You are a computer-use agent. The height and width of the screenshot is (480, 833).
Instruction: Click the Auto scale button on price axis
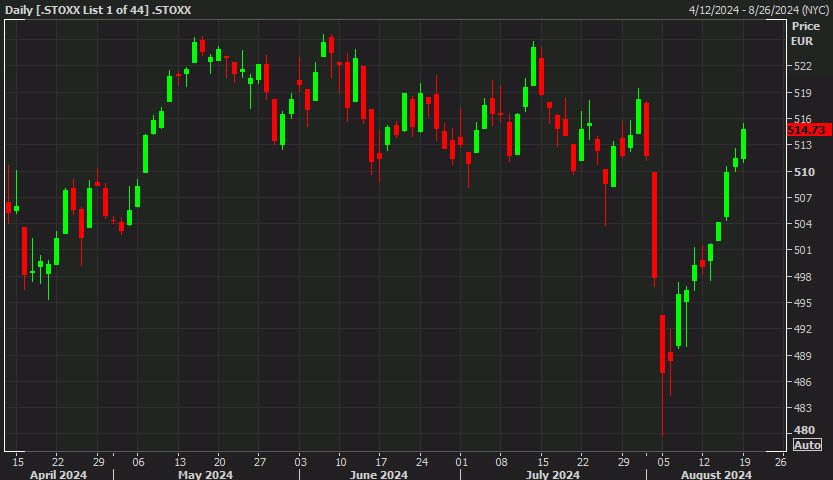[807, 445]
